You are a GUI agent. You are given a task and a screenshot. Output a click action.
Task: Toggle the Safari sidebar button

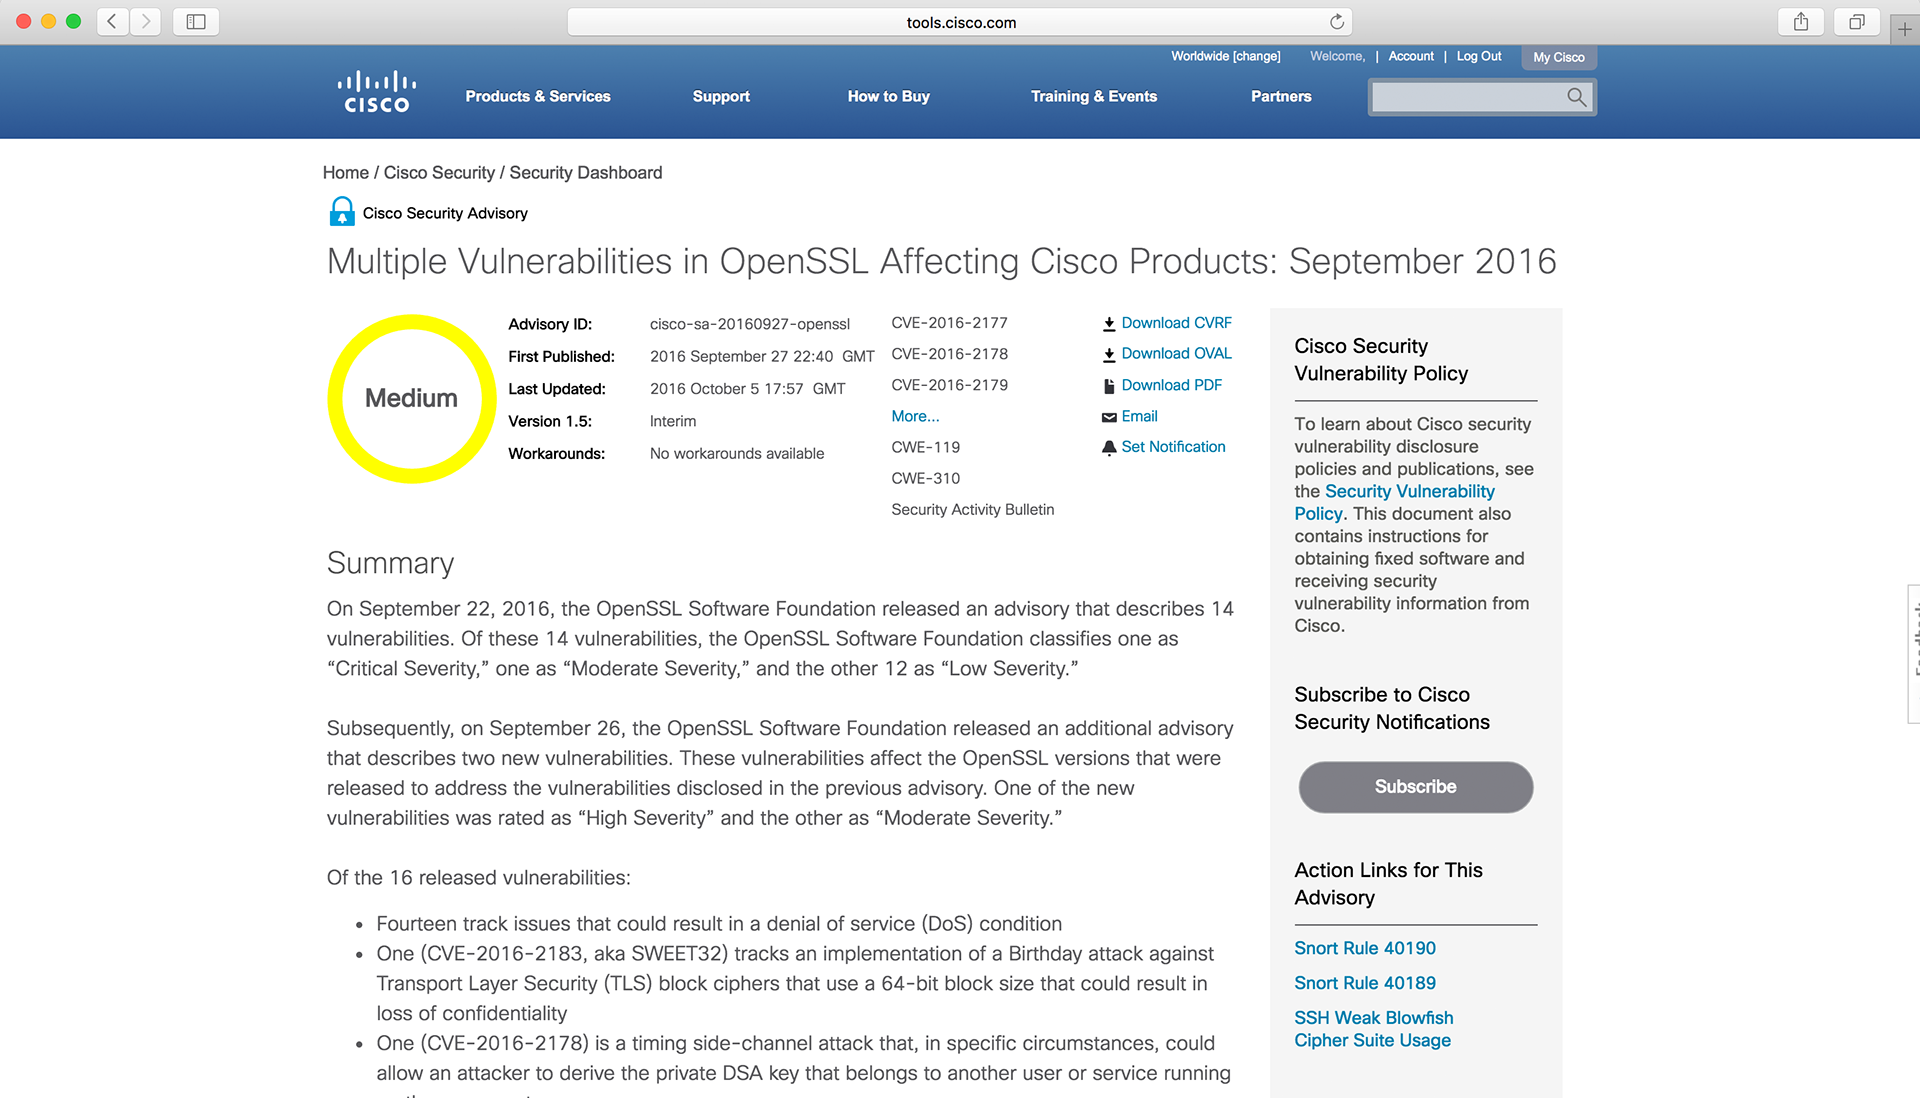click(196, 21)
